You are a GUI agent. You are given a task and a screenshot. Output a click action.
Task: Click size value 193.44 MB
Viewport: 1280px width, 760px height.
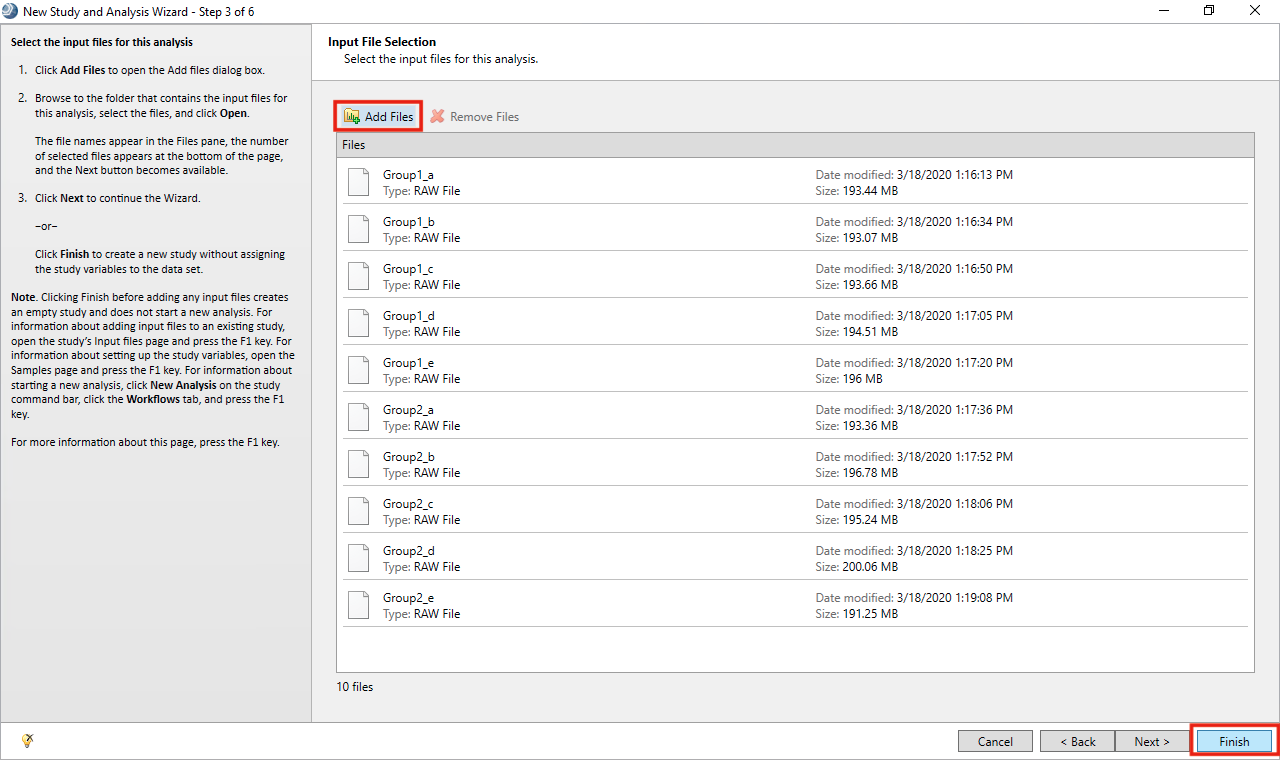870,191
